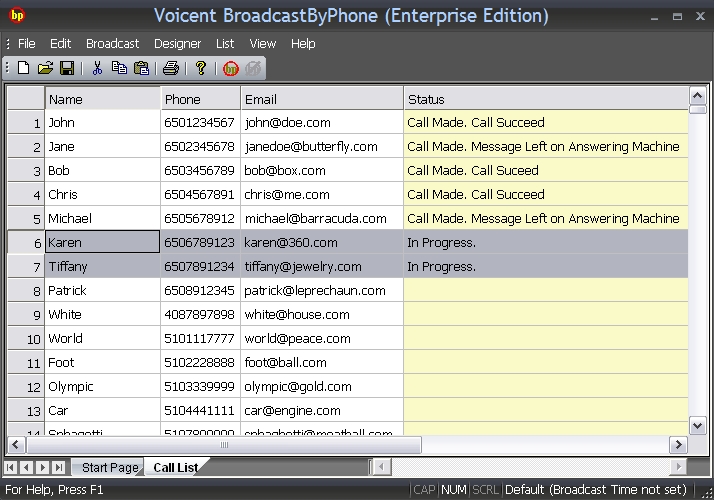This screenshot has height=500, width=714.
Task: Click the grid select-all corner cell
Action: [x=26, y=98]
